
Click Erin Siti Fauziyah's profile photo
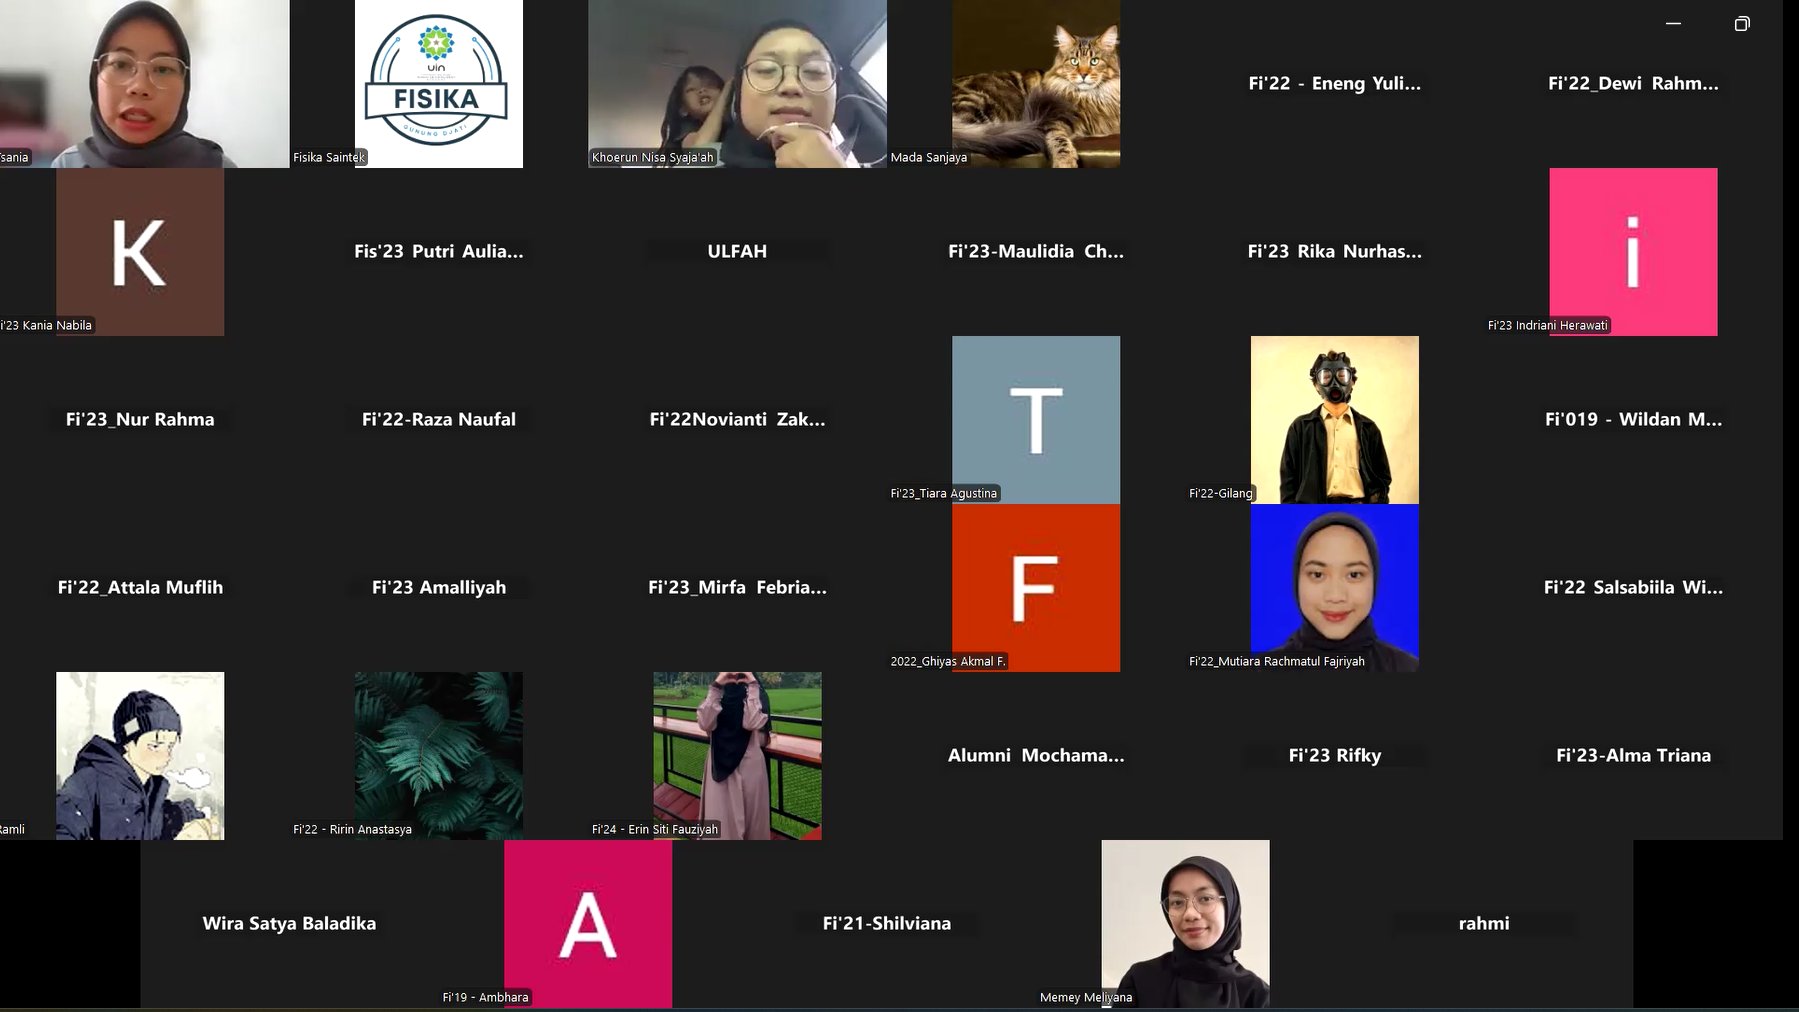pos(737,756)
